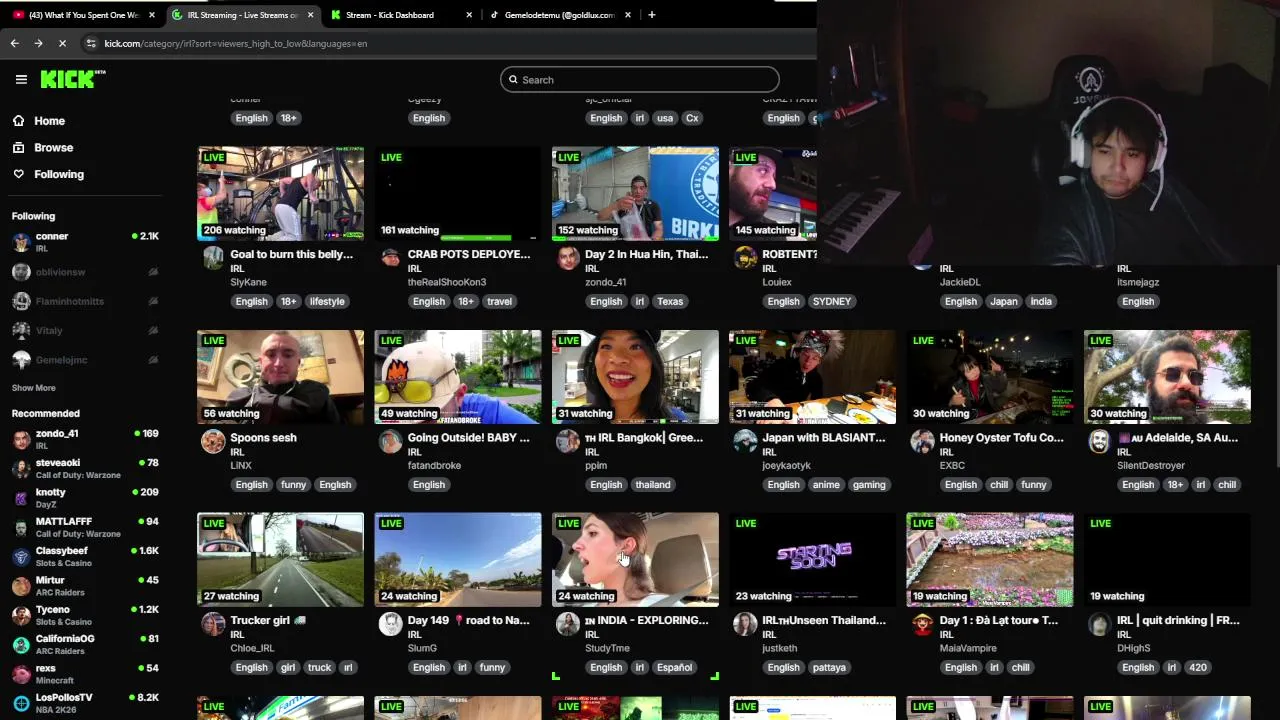This screenshot has height=720, width=1280.
Task: Select travel tag under theRealShooKon3 stream
Action: pos(499,301)
